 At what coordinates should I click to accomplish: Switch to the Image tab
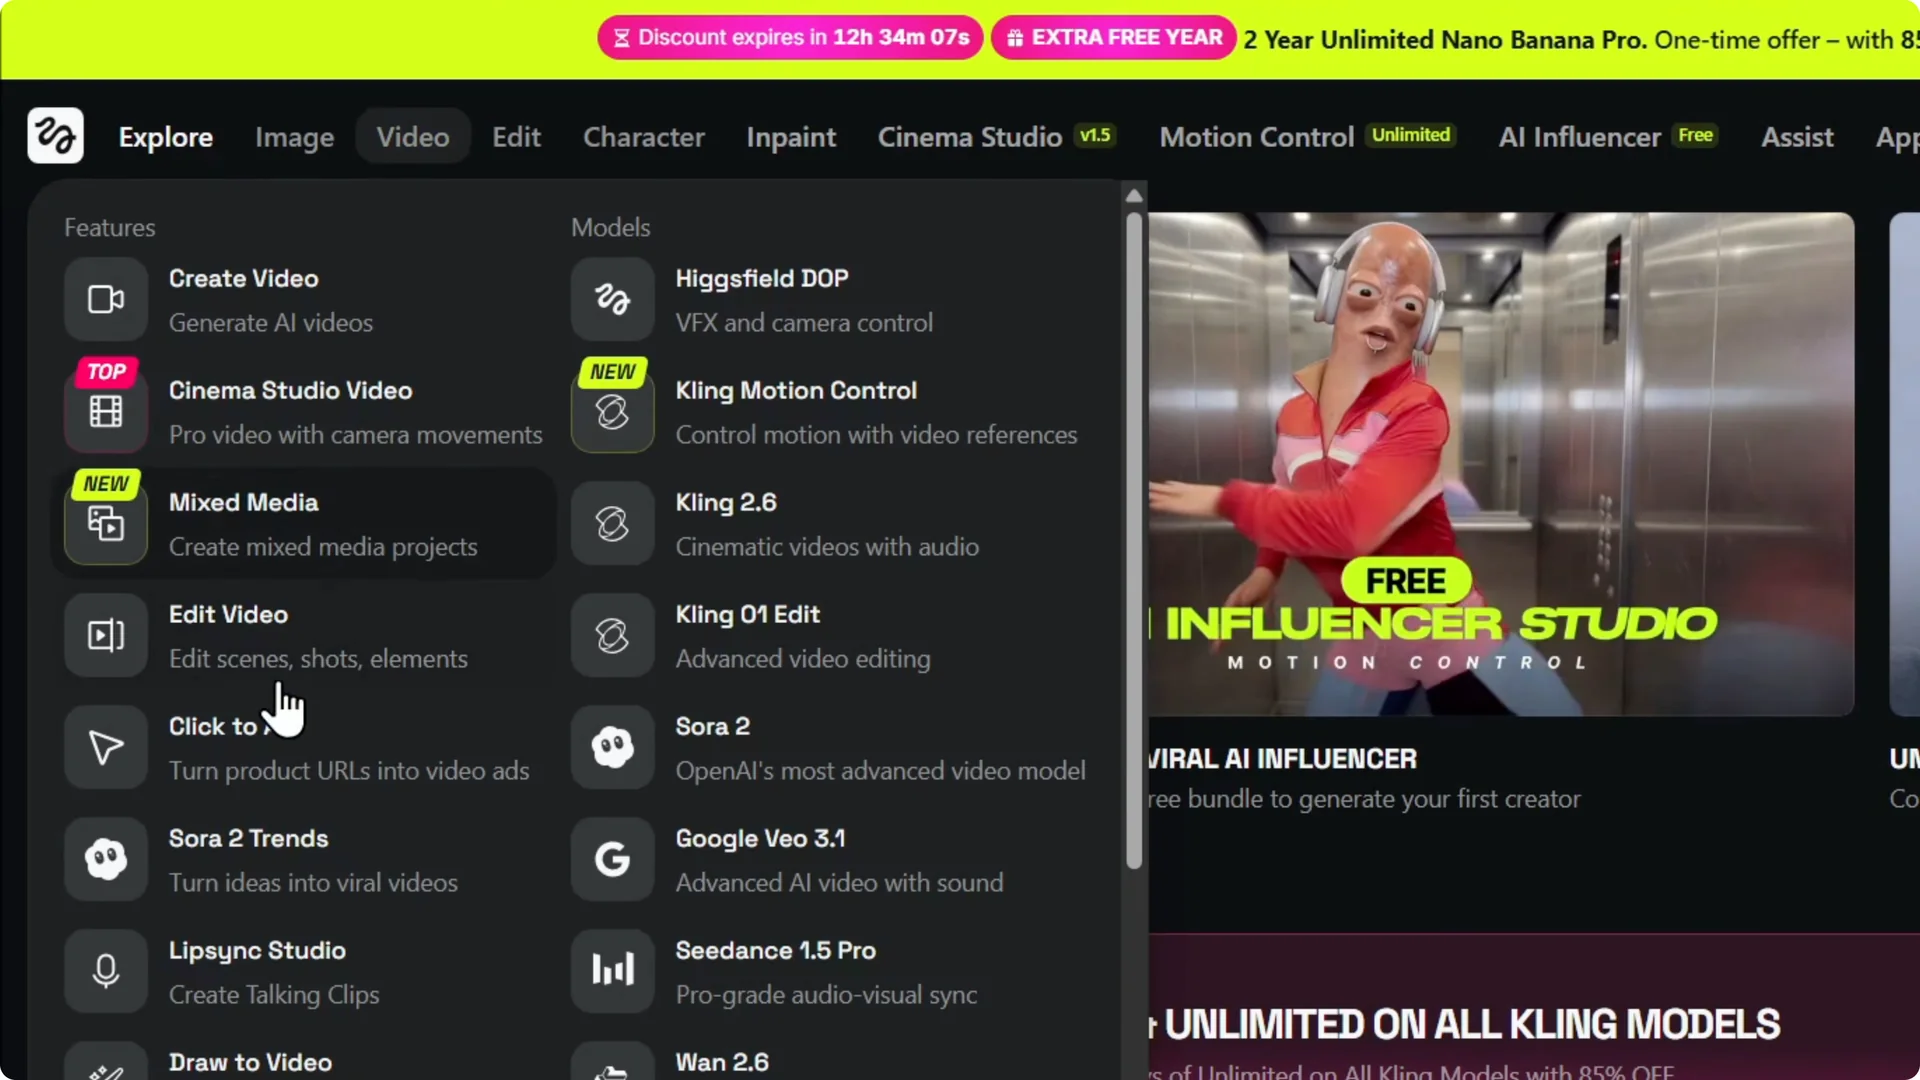pos(293,136)
